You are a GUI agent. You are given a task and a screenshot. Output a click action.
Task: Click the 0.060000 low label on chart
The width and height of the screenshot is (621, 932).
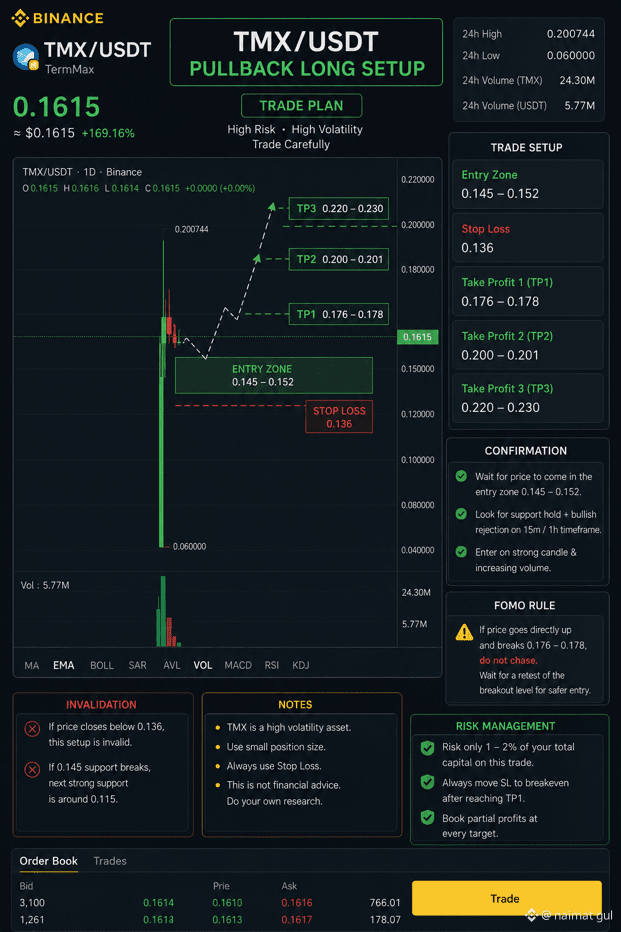(x=190, y=546)
